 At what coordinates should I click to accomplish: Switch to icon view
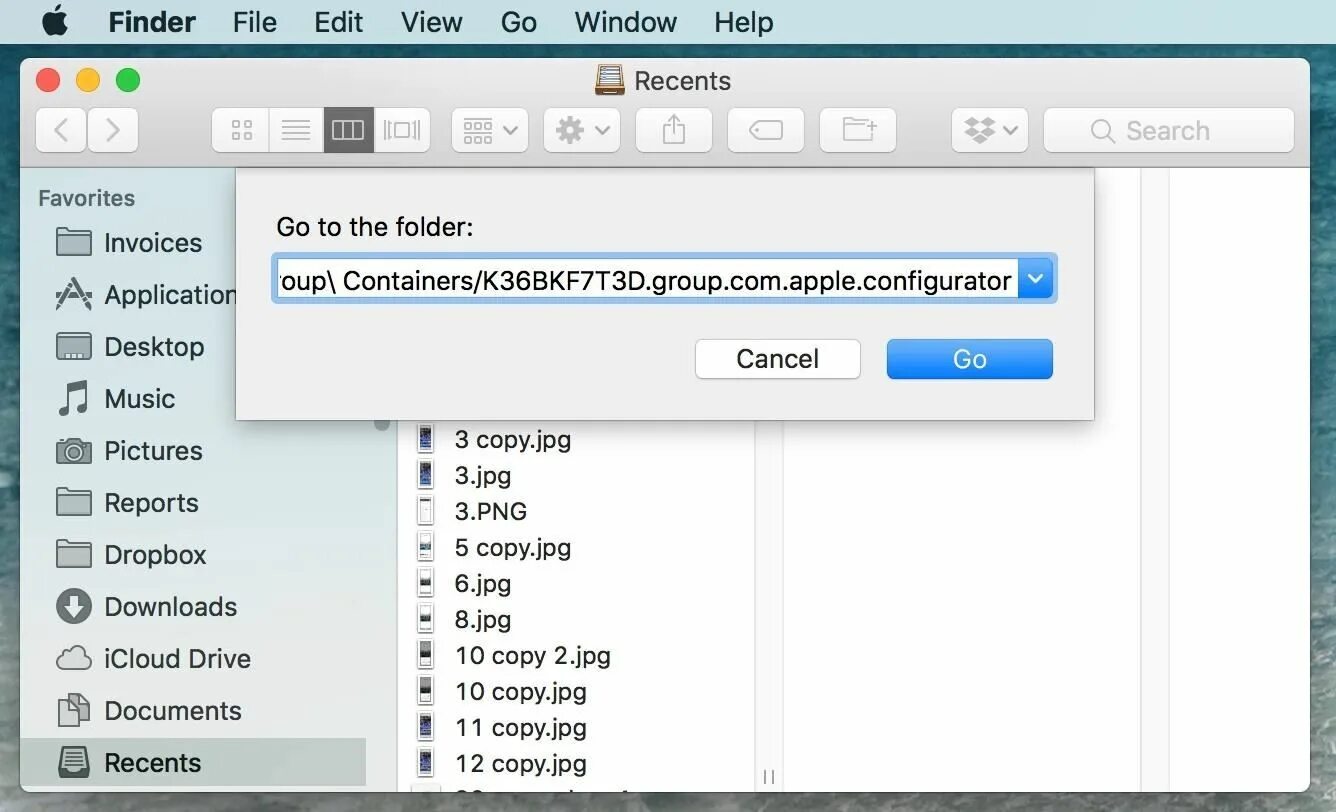coord(241,130)
